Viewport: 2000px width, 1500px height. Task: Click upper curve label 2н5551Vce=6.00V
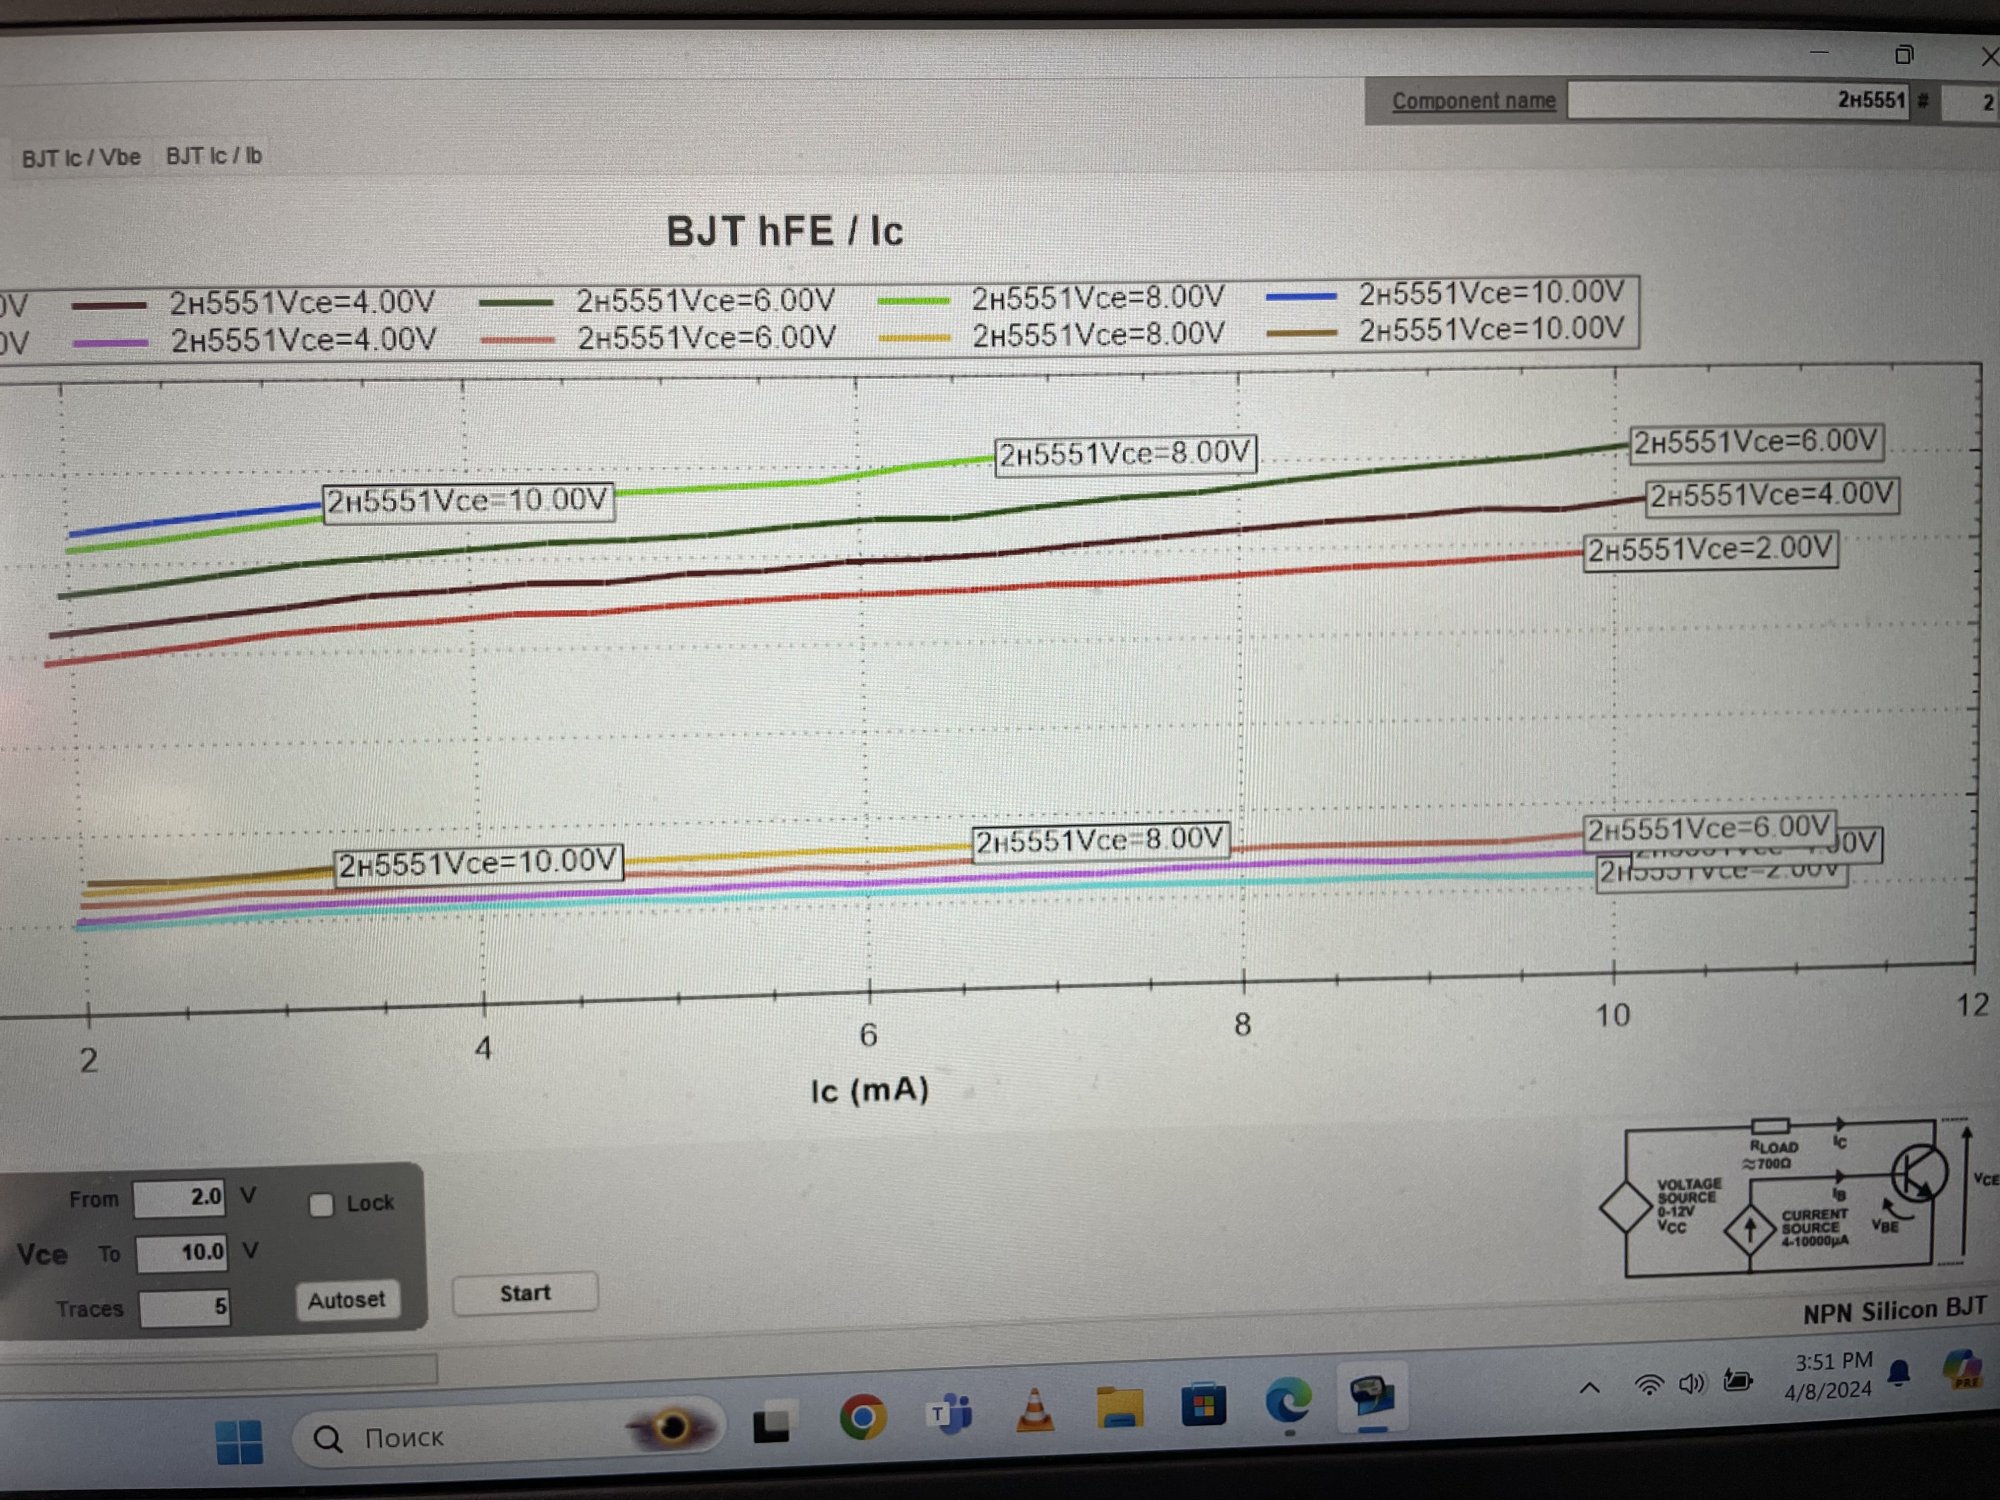pyautogui.click(x=1756, y=441)
